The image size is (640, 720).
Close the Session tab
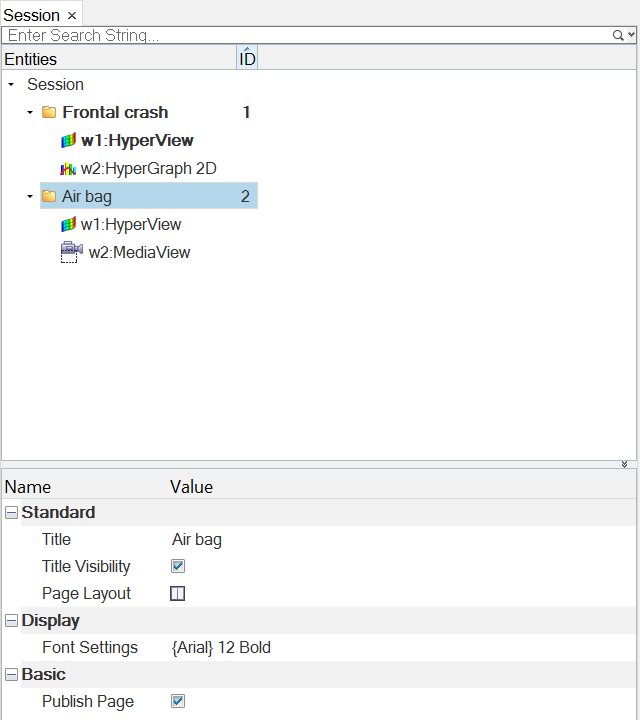click(x=72, y=16)
